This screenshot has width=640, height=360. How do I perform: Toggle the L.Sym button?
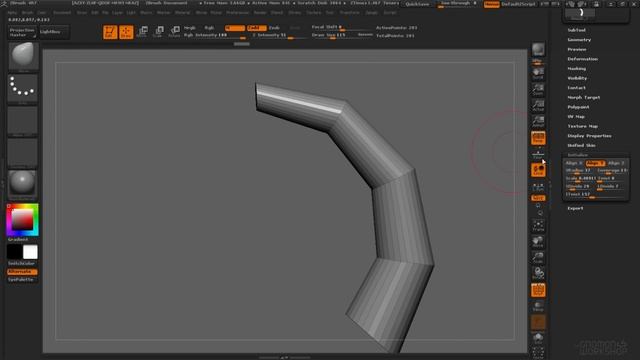pyautogui.click(x=538, y=187)
